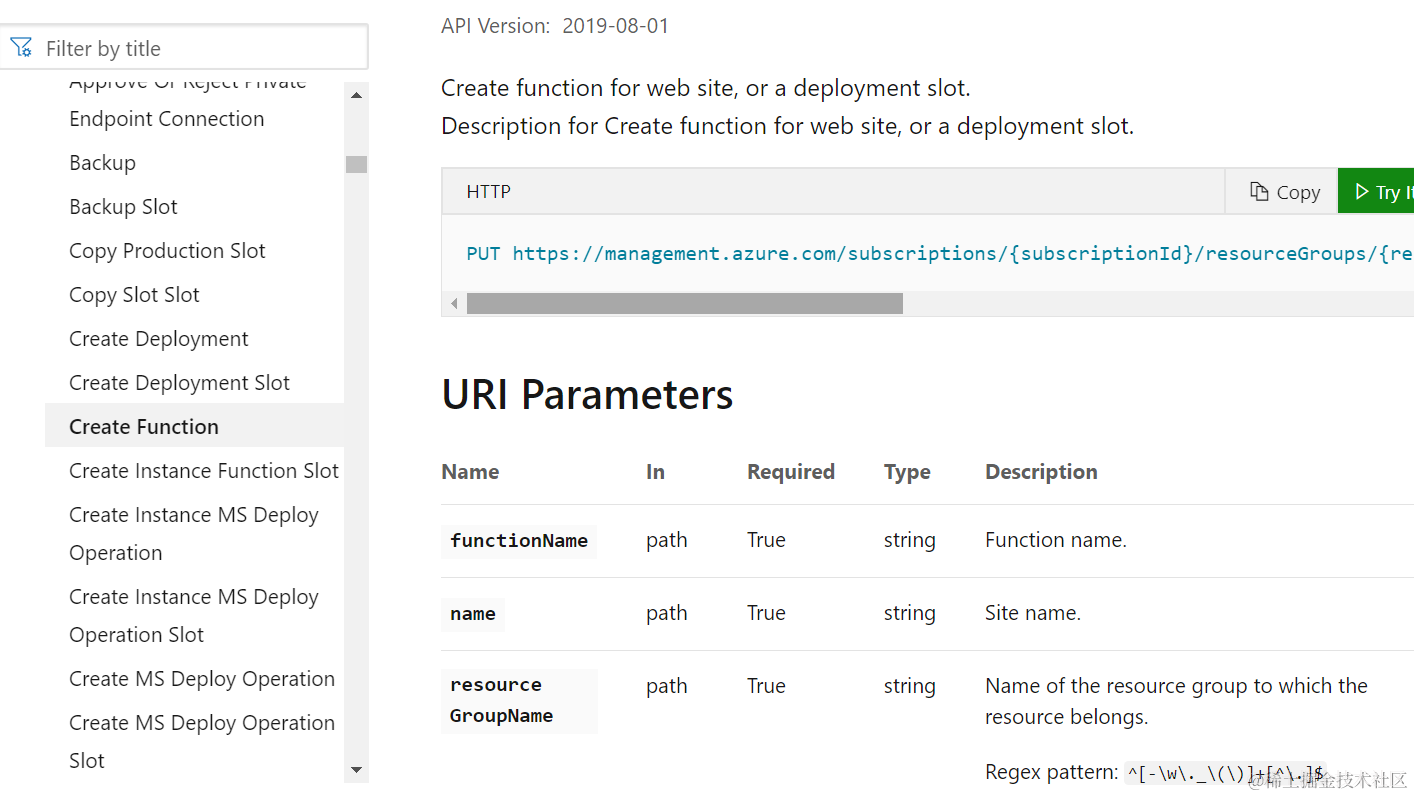Viewport: 1414px width, 797px height.
Task: Select the Create Function item
Action: pos(144,427)
